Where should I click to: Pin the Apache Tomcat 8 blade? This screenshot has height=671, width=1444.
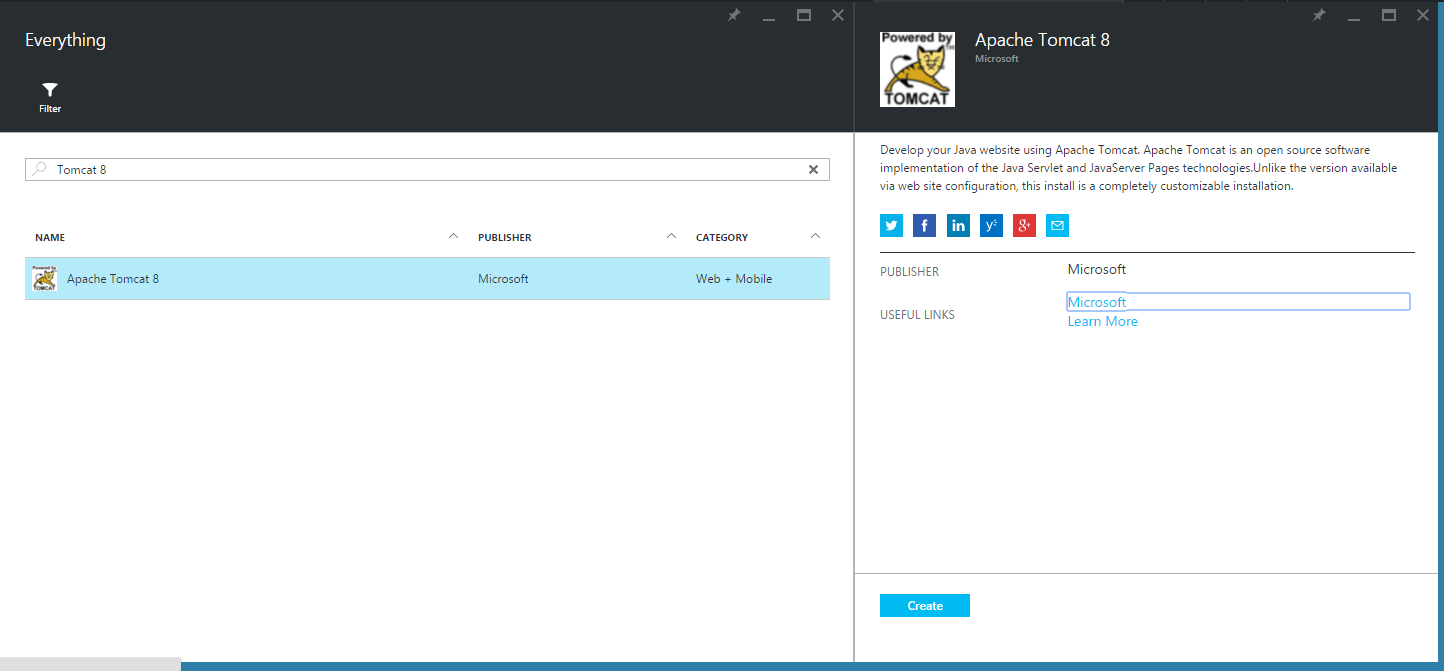click(1319, 16)
